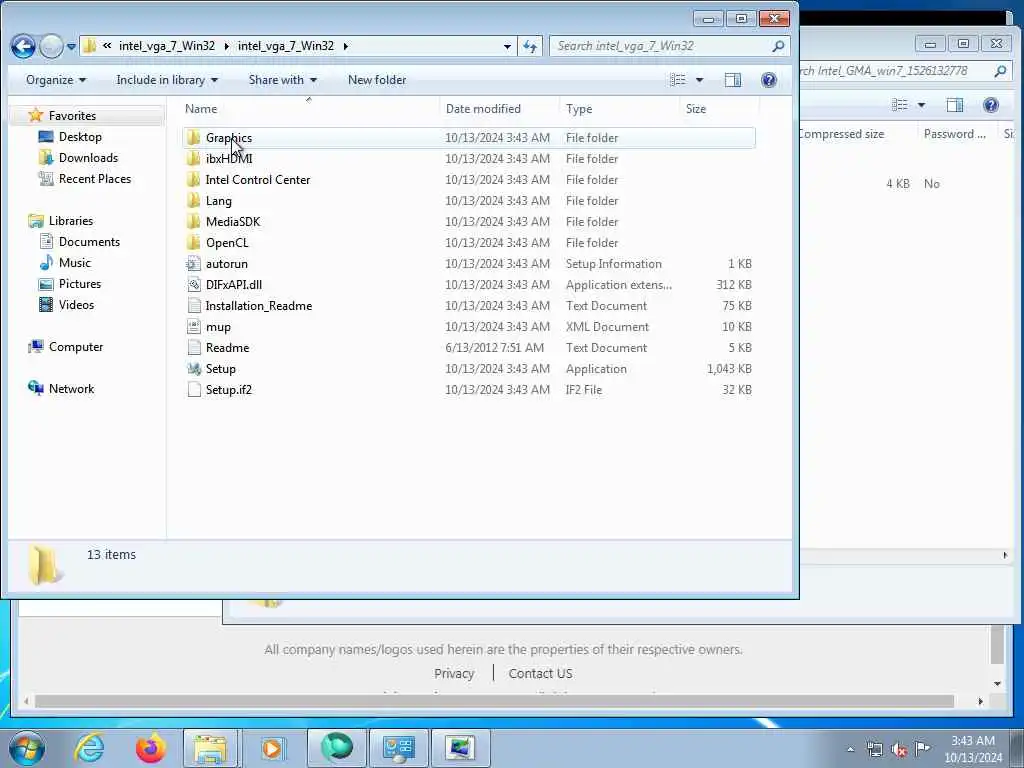
Task: Click first intel_vga_7_Win32 breadcrumb segment
Action: (x=167, y=46)
